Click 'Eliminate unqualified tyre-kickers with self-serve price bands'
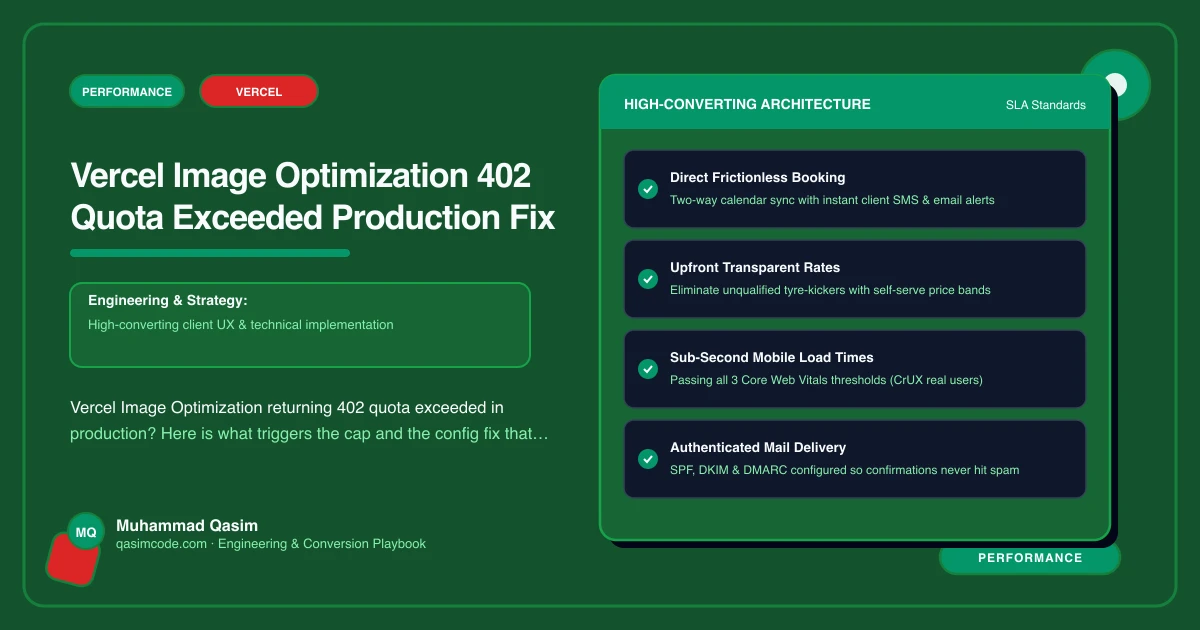 tap(830, 290)
